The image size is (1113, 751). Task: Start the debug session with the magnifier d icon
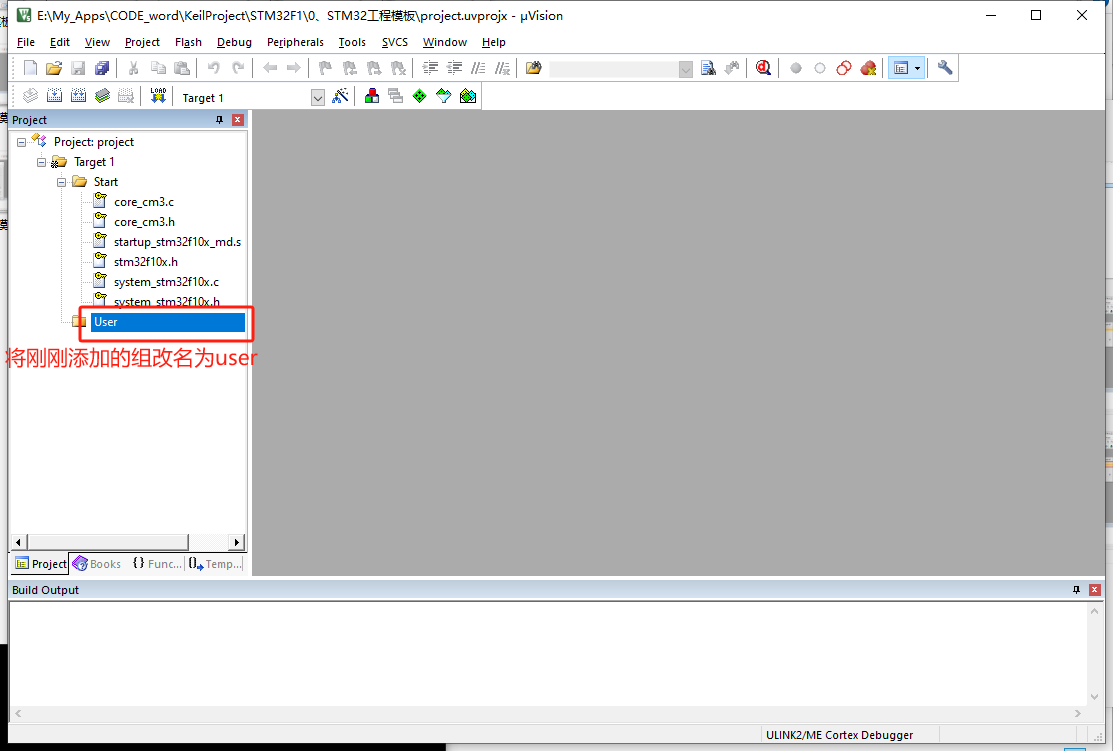click(763, 68)
